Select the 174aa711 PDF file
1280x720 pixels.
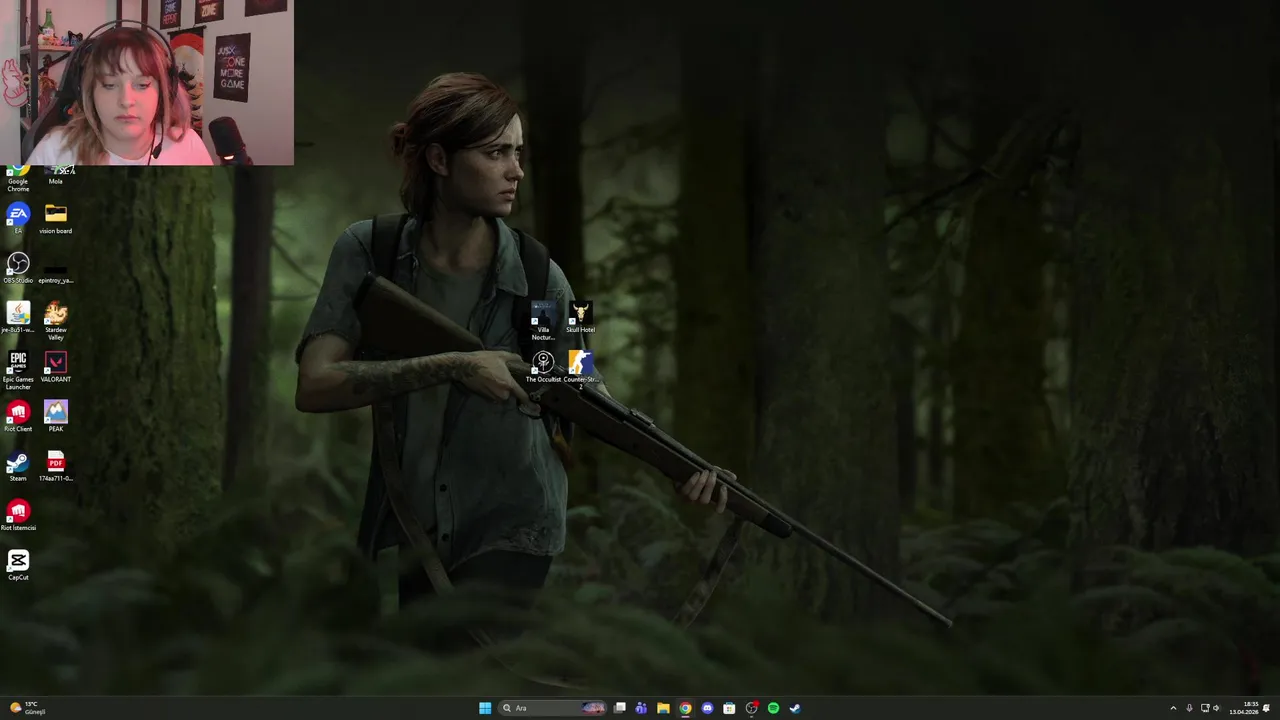(56, 466)
